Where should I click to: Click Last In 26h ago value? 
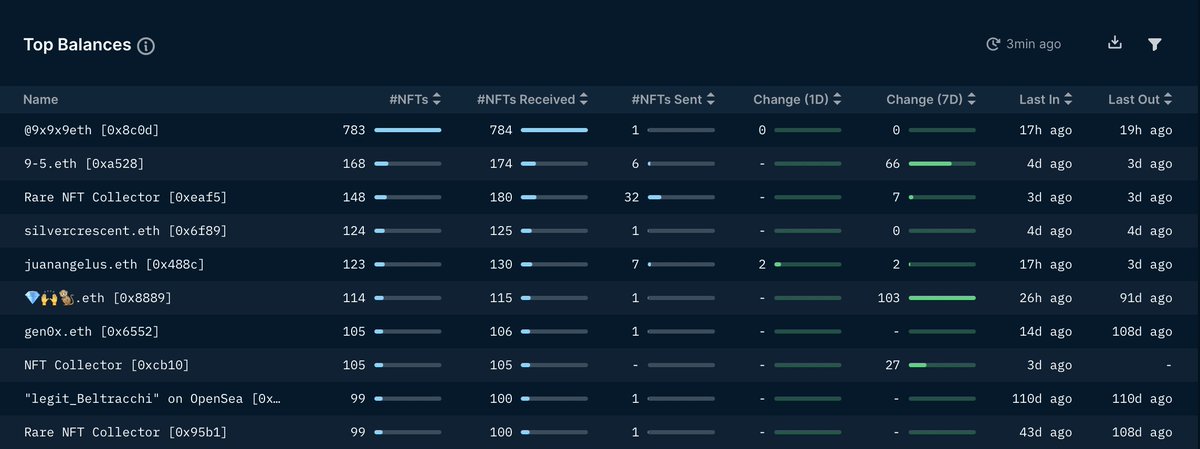pos(1046,298)
